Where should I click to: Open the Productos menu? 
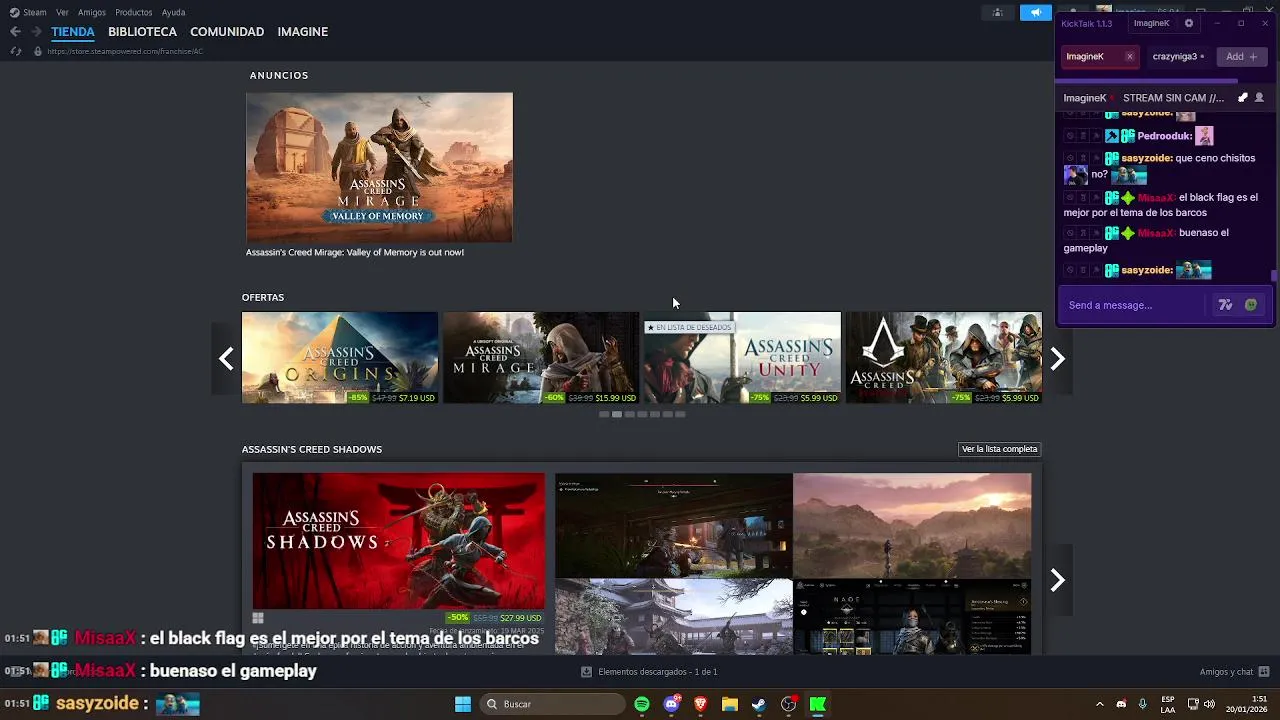pyautogui.click(x=134, y=12)
